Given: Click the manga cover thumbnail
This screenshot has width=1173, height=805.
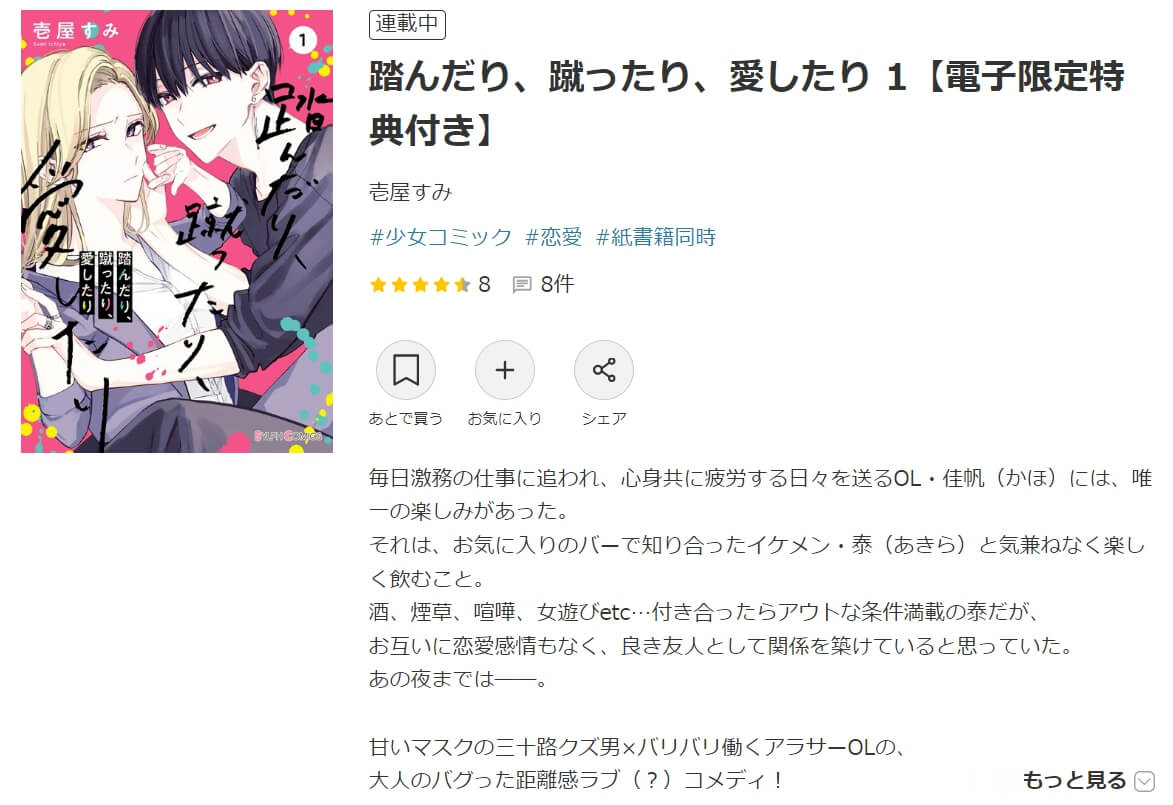Looking at the screenshot, I should [177, 231].
